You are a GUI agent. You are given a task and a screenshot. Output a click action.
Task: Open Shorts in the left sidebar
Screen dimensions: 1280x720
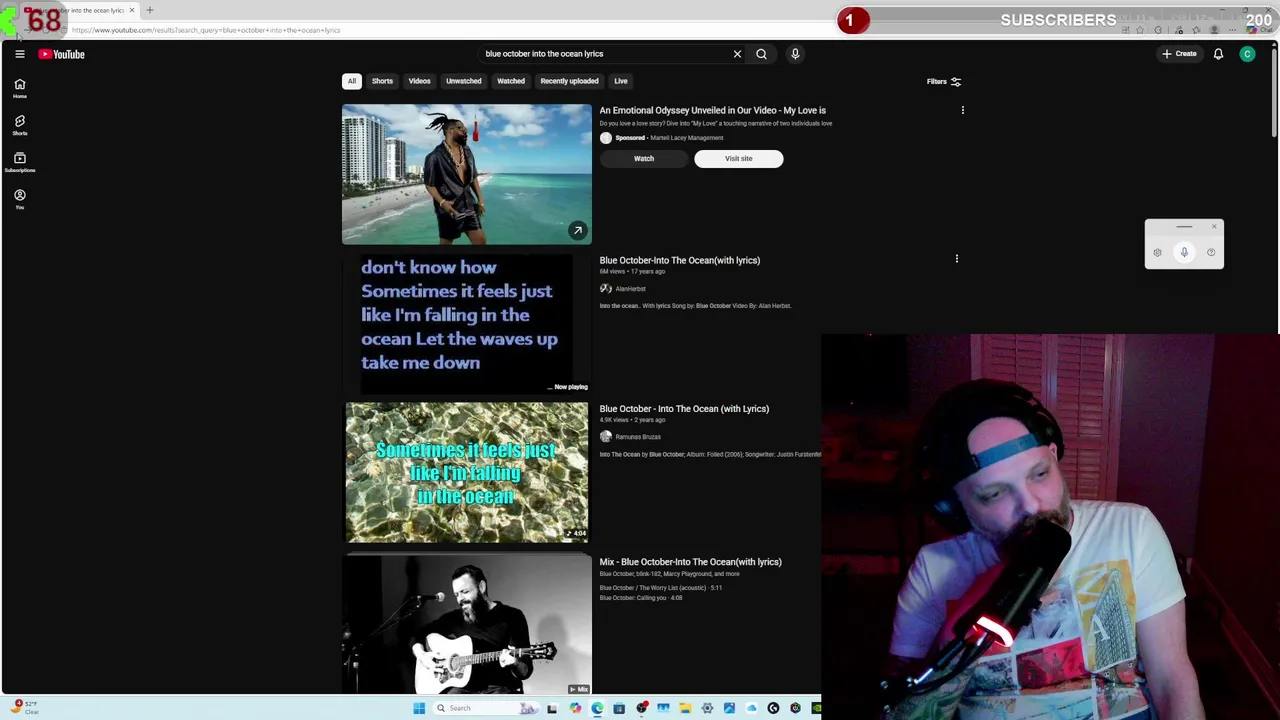tap(19, 125)
